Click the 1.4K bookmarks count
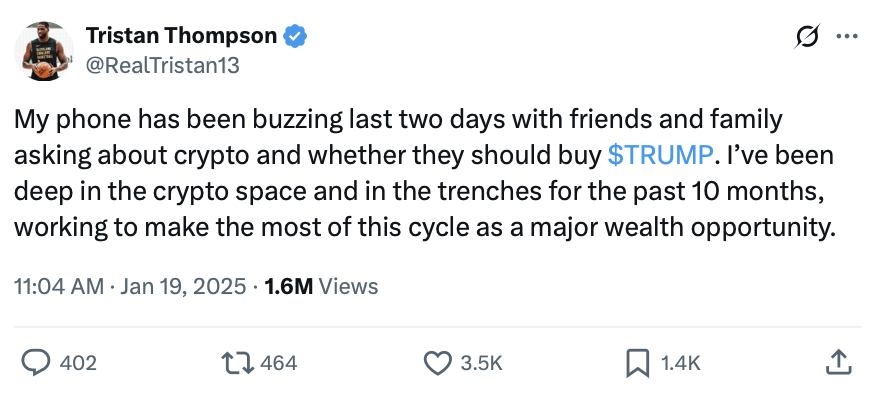Screen dimensions: 885x393 680,363
